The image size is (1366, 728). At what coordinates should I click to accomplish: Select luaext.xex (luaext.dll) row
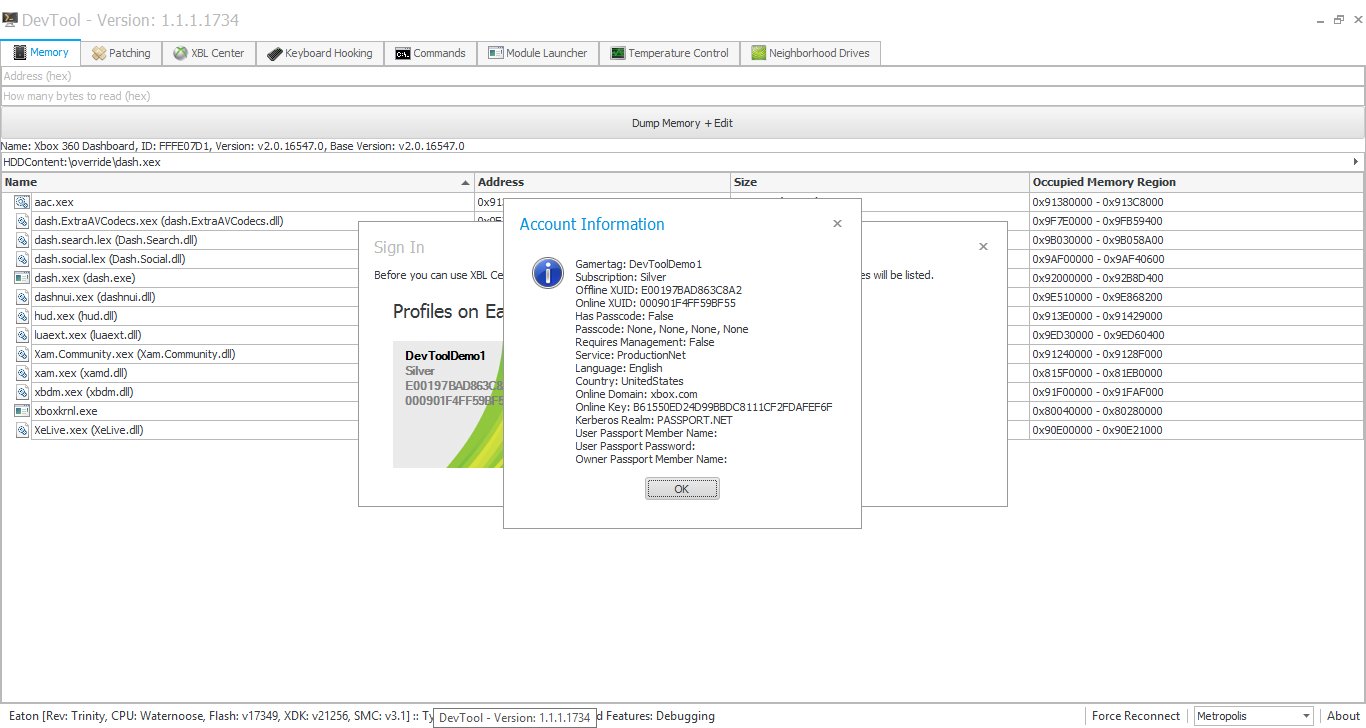pyautogui.click(x=88, y=335)
